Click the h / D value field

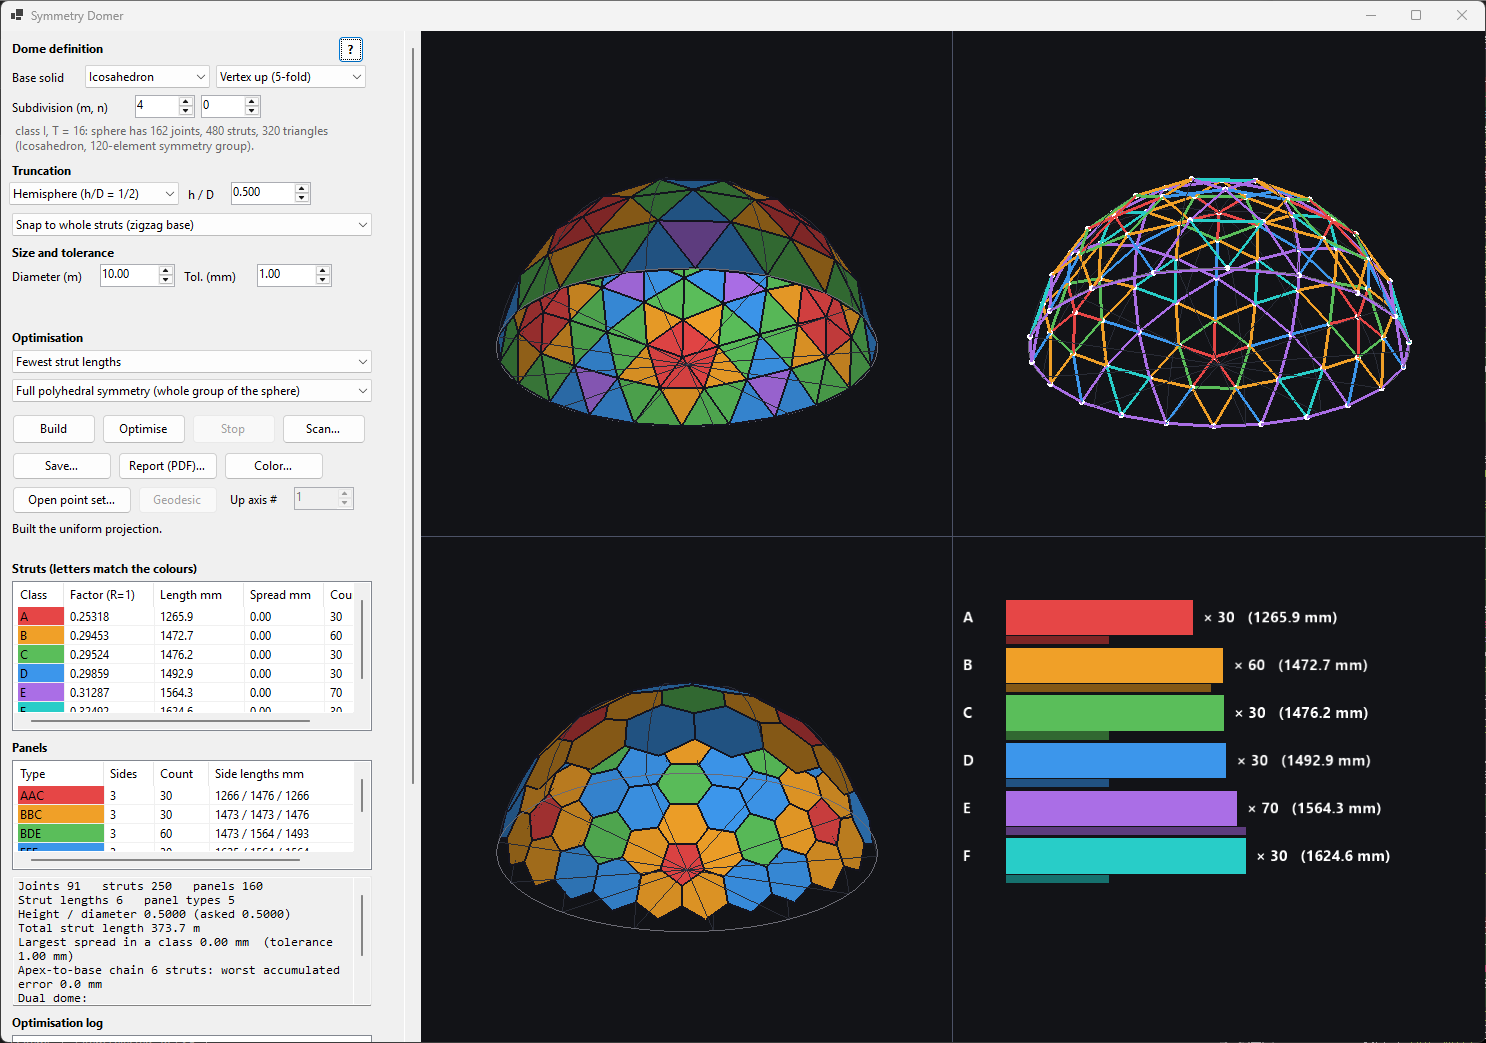(x=263, y=193)
